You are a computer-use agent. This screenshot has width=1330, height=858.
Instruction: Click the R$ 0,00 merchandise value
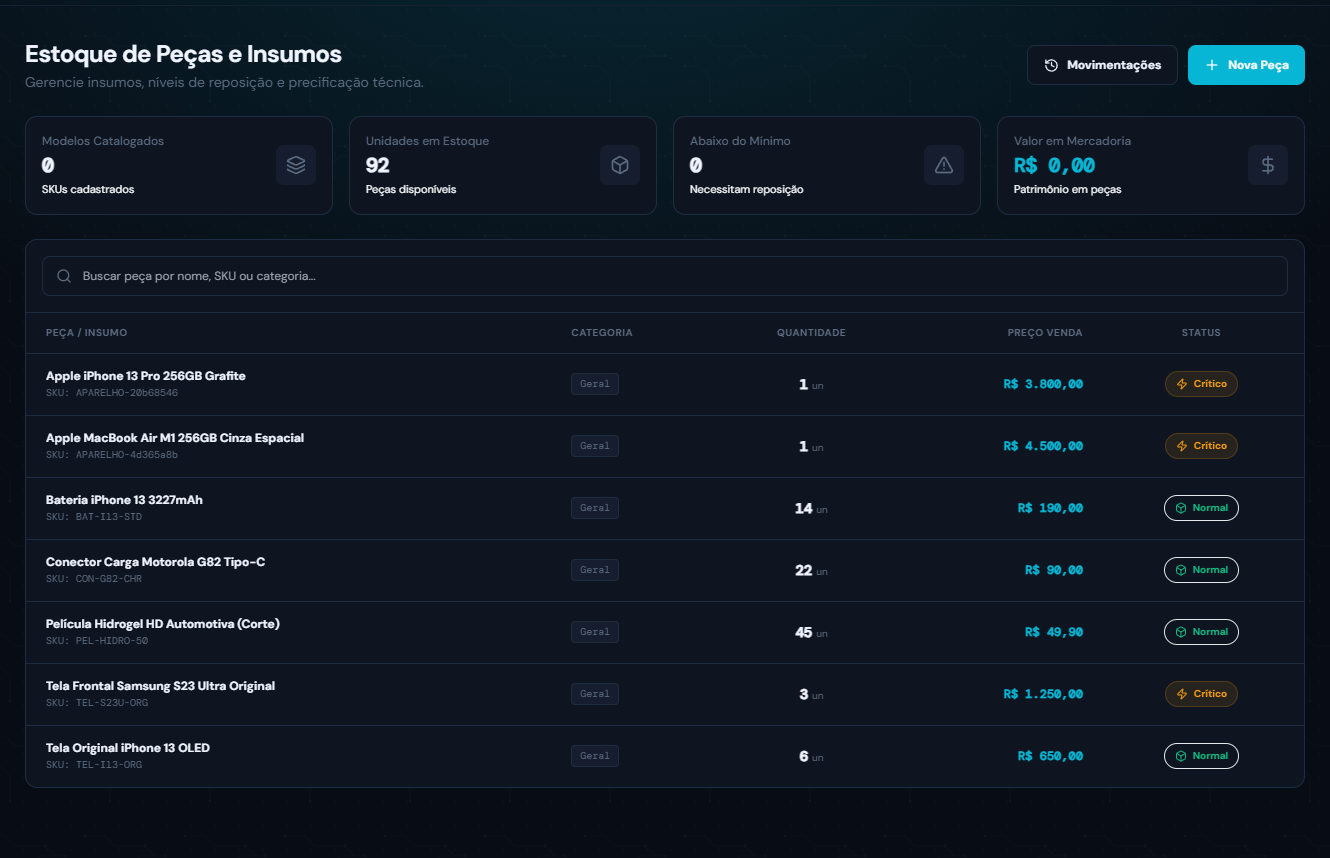[1054, 165]
